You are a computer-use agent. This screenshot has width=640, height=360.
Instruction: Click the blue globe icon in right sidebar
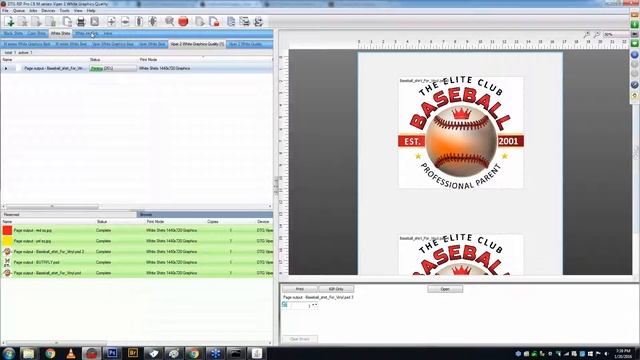634,54
